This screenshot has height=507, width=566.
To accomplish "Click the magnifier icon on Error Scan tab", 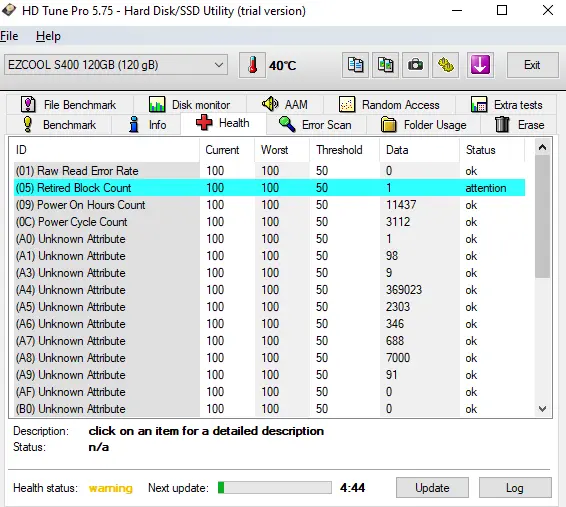I will coord(287,125).
